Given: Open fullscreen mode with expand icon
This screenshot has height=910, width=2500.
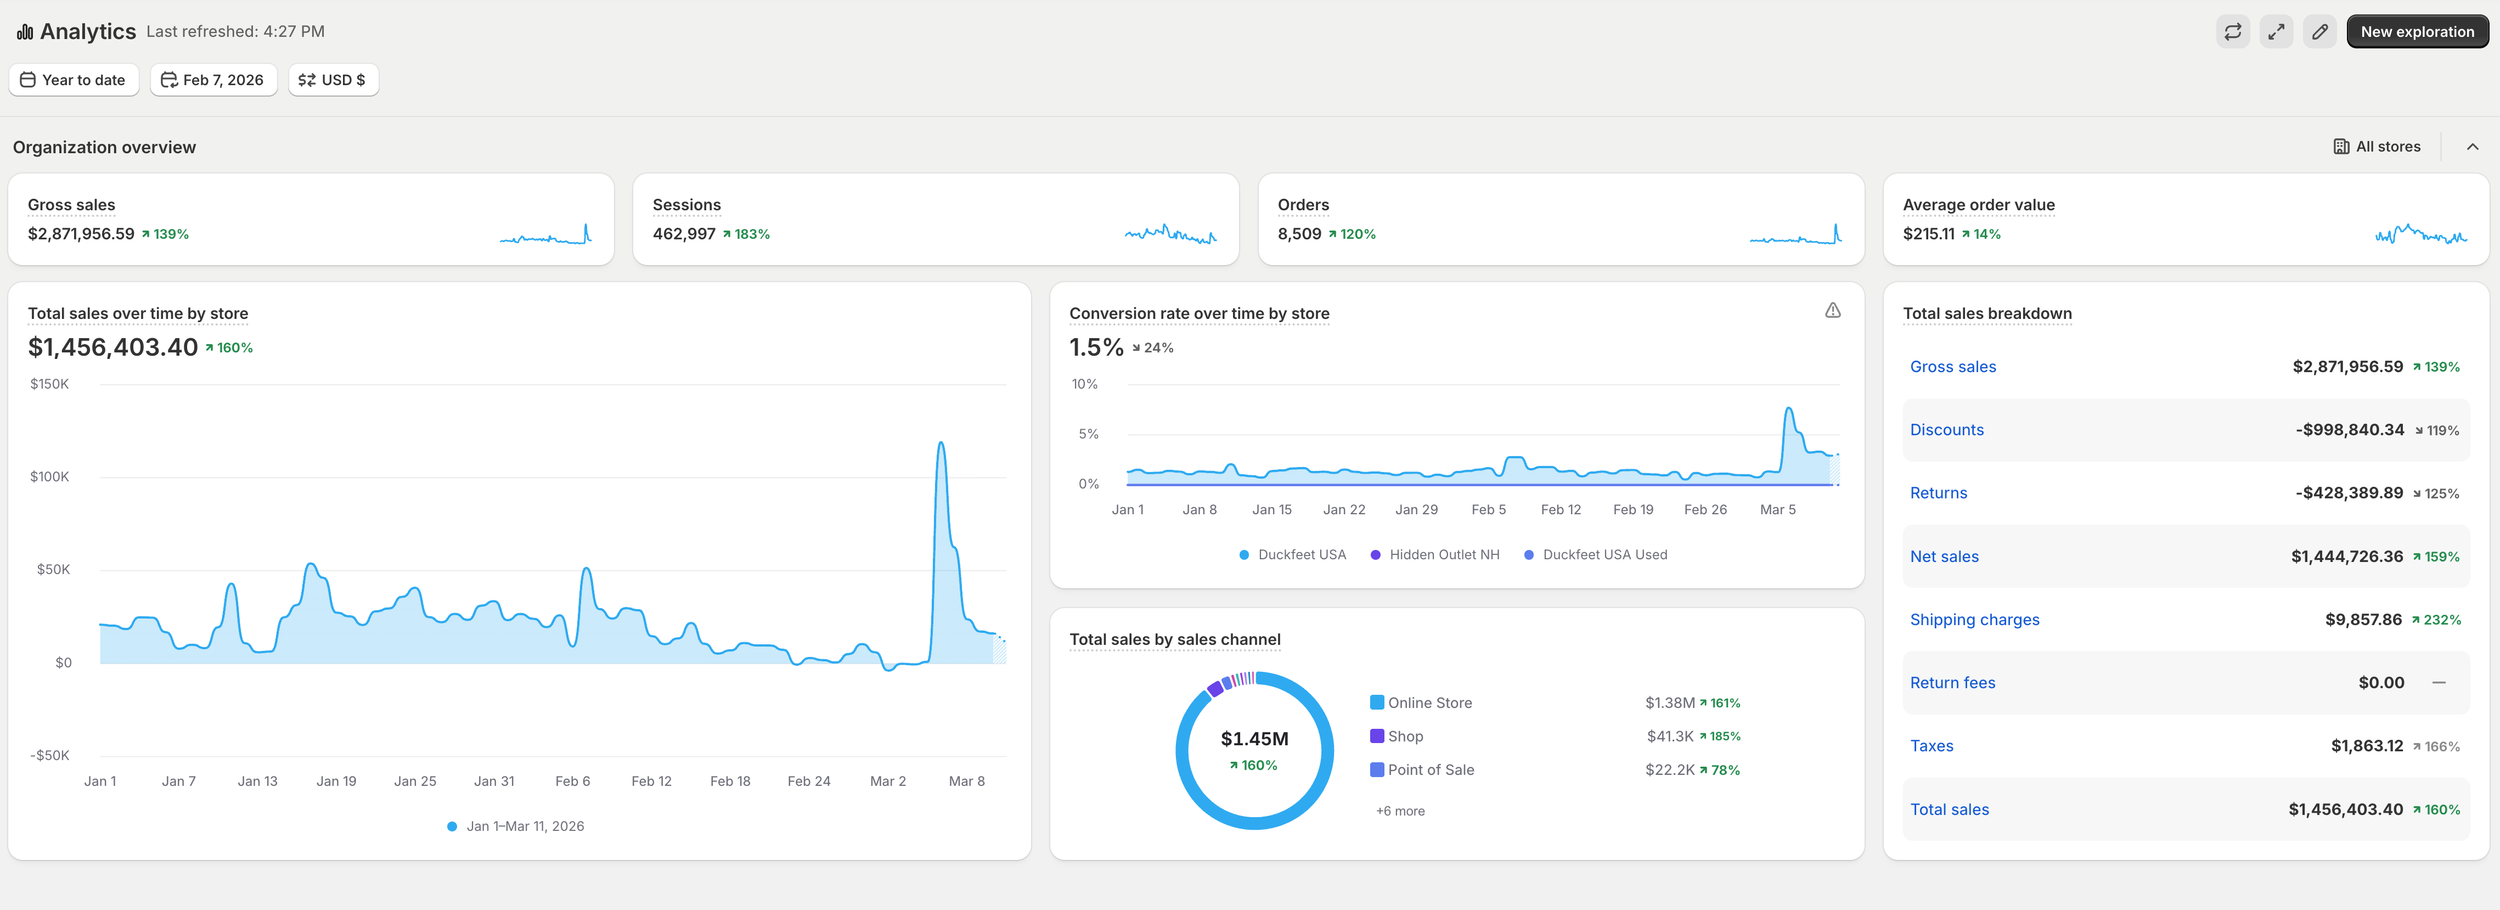Looking at the screenshot, I should 2276,32.
